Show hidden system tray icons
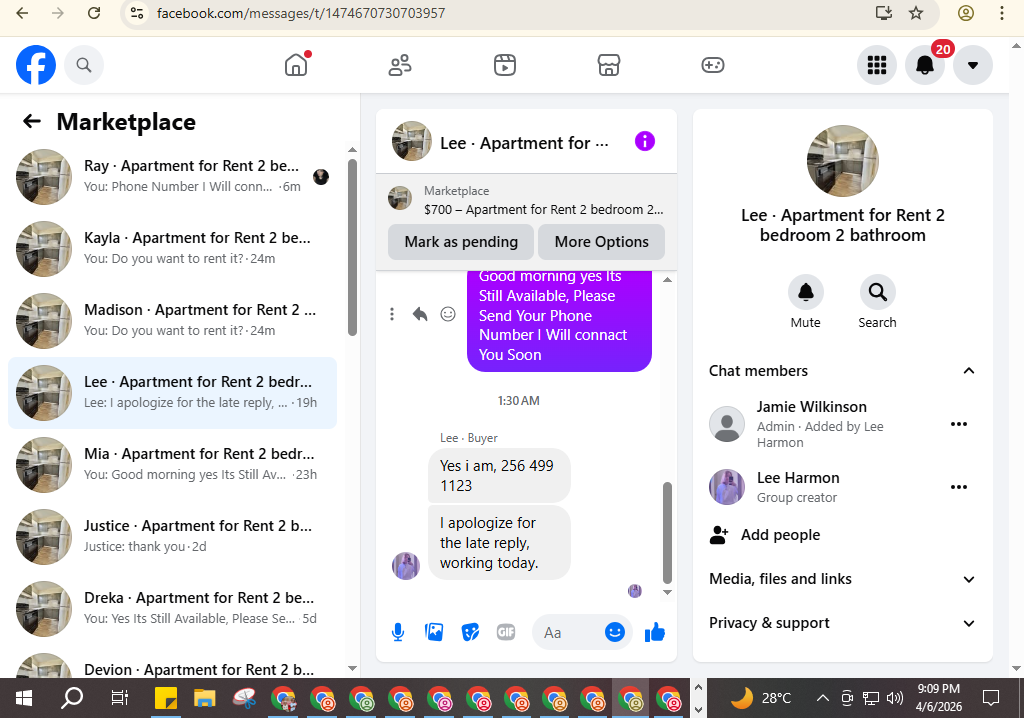The width and height of the screenshot is (1024, 718). [x=823, y=698]
